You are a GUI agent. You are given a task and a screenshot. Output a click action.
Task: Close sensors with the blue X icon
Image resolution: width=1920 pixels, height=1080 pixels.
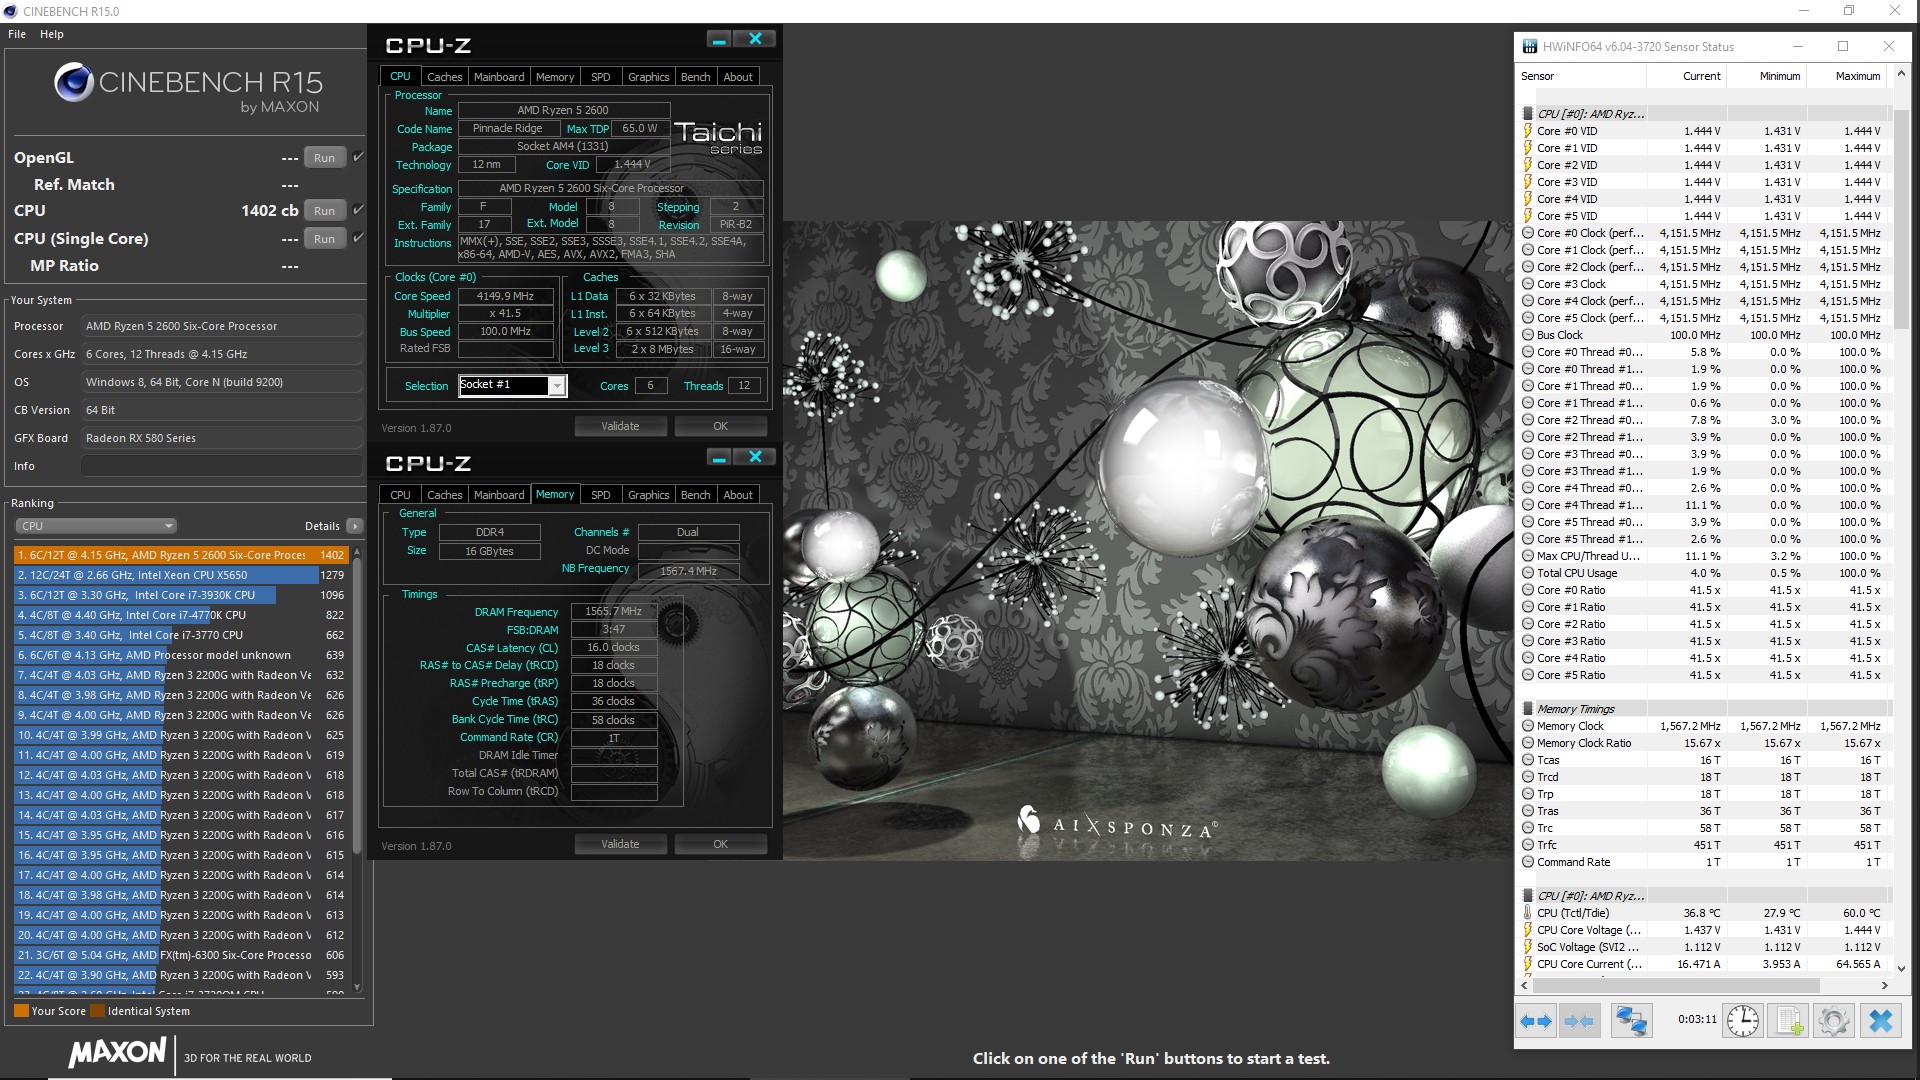1881,1021
